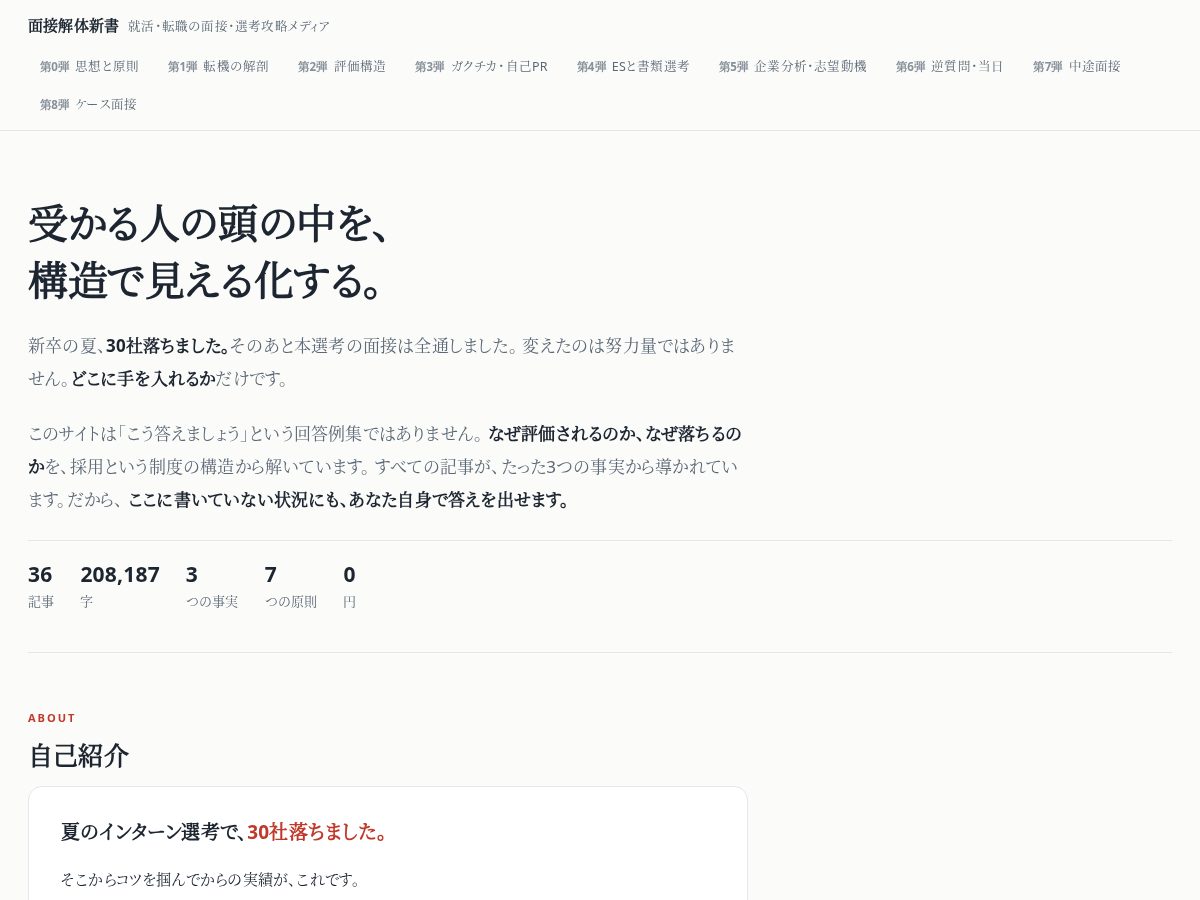Click the stat 7 つの原則
1200x900 pixels.
pyautogui.click(x=291, y=587)
